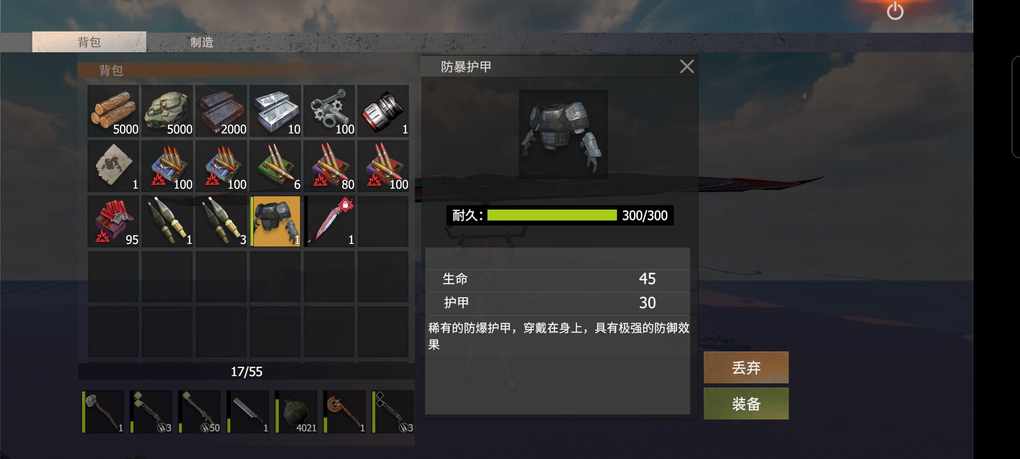The height and width of the screenshot is (459, 1020).
Task: Open the 背包 backpack tab
Action: [89, 42]
